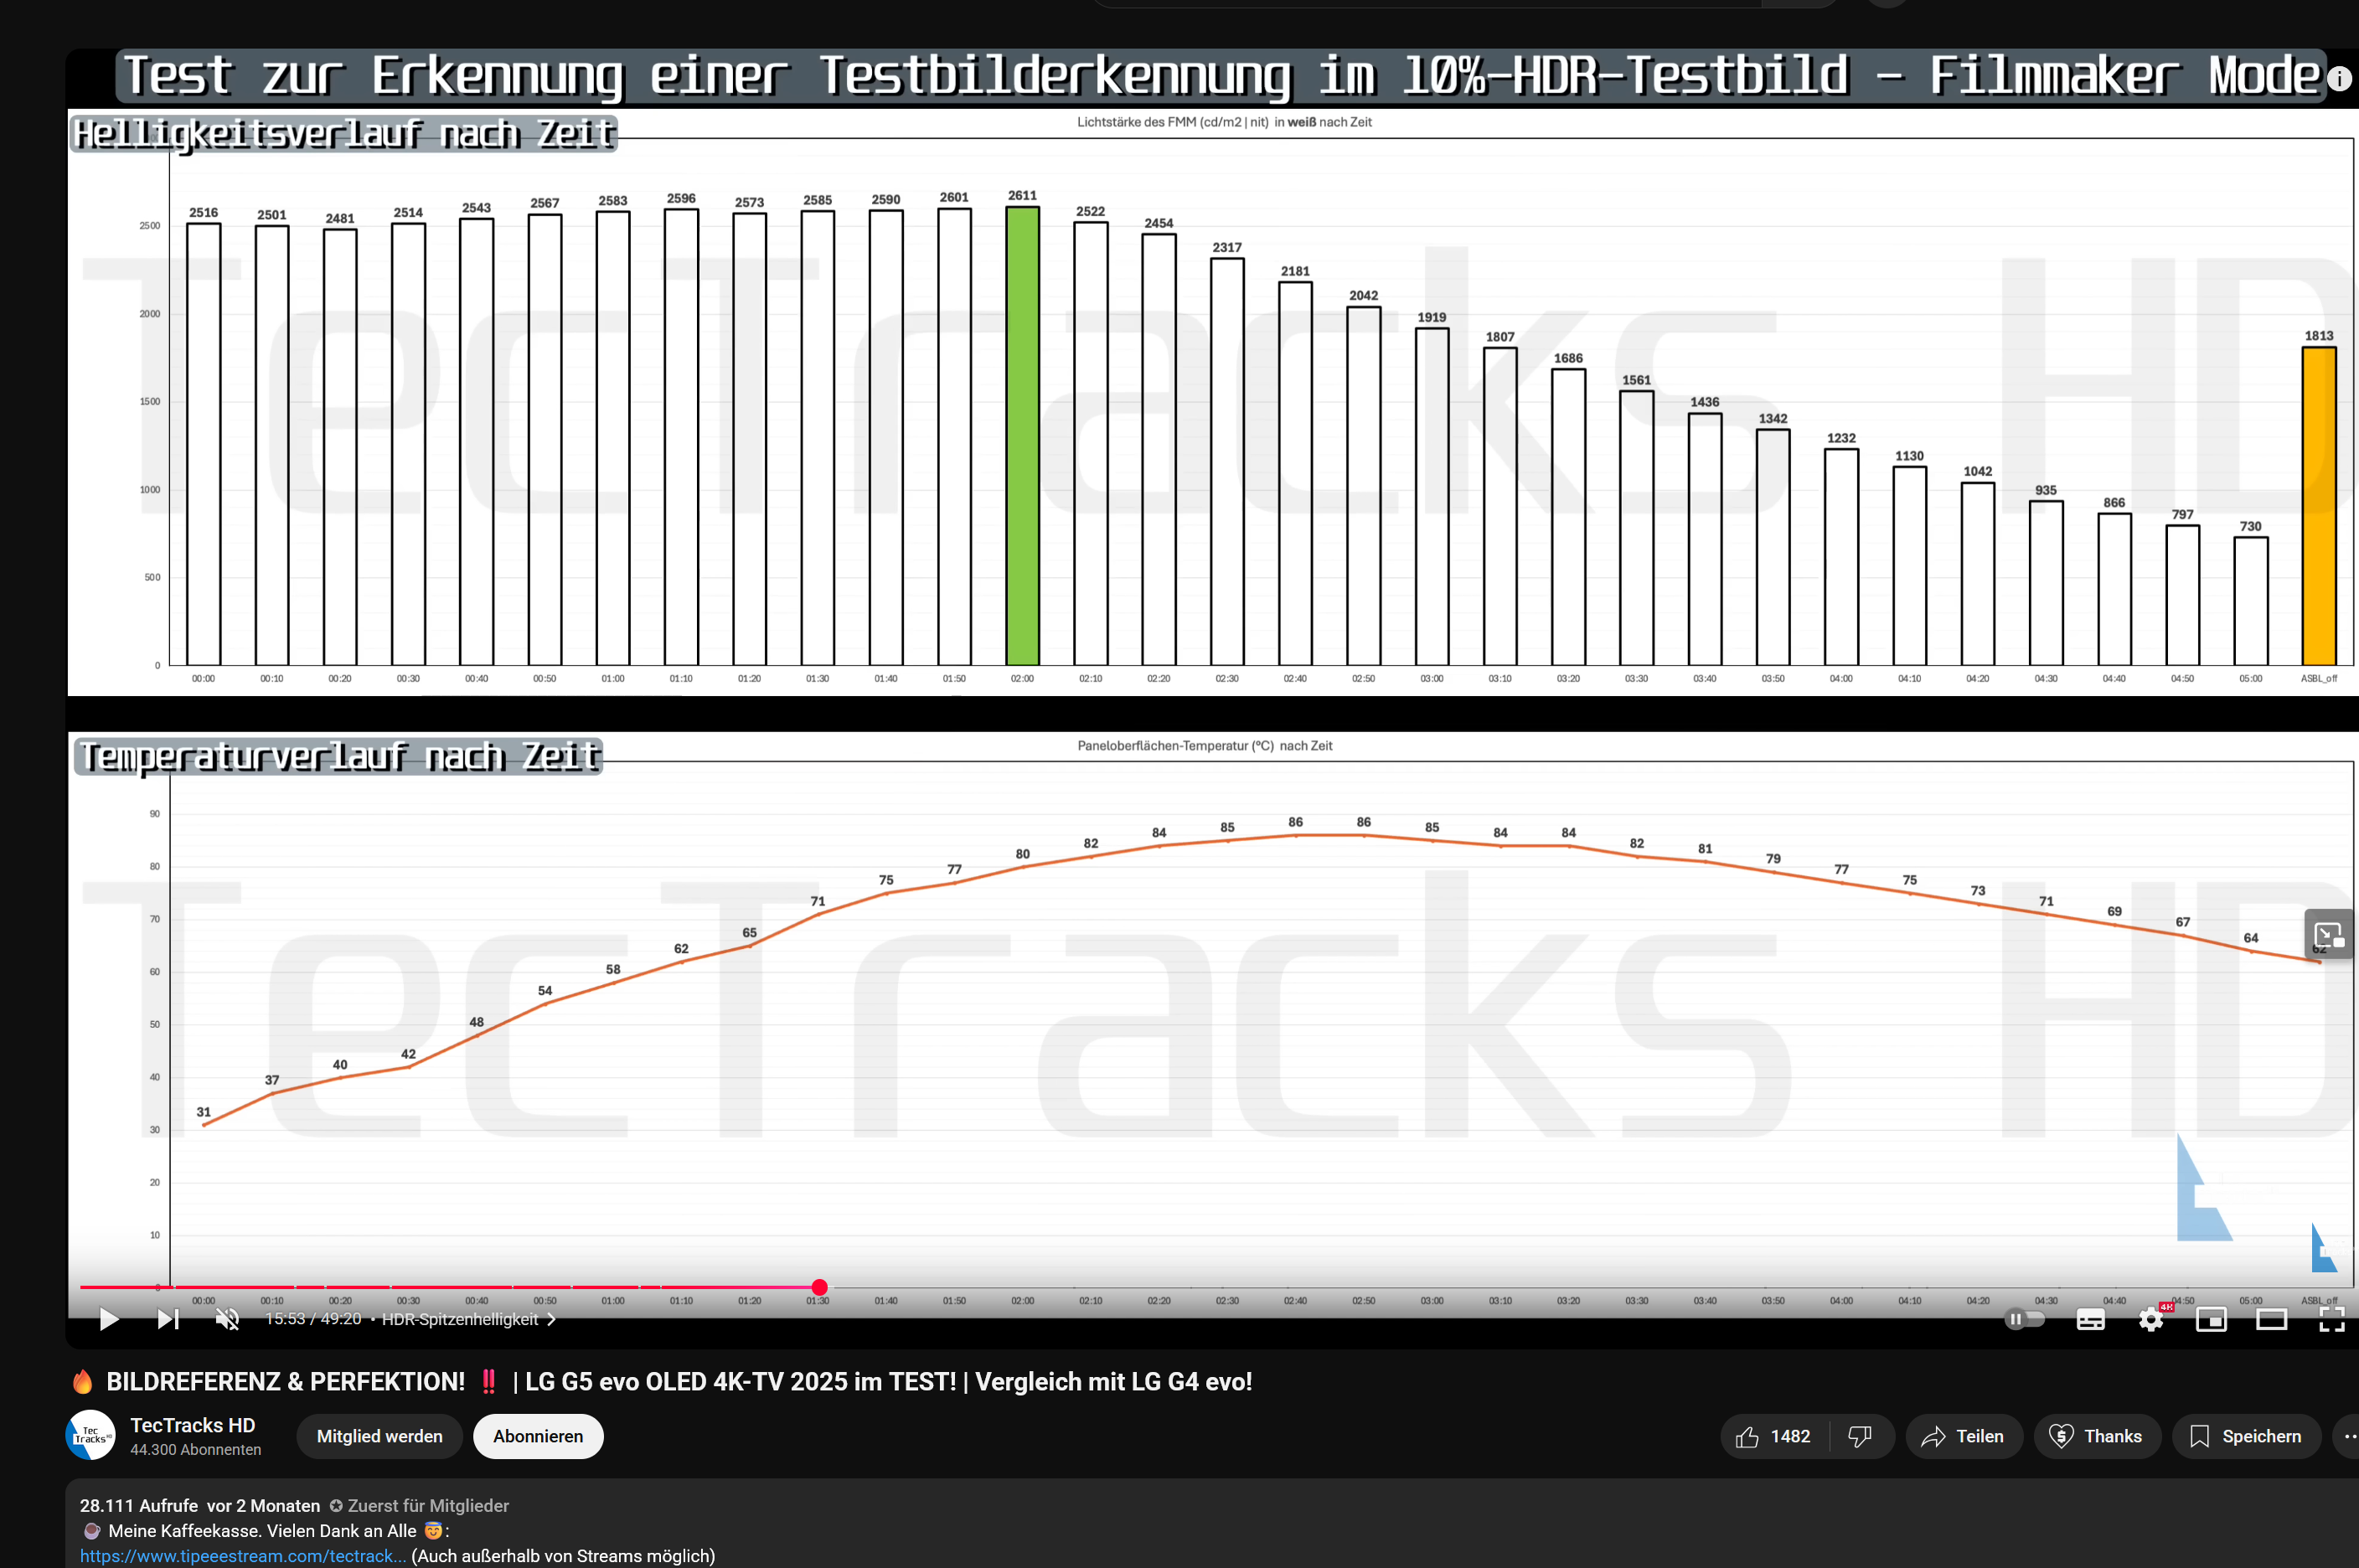Unmute the video audio

(x=227, y=1320)
